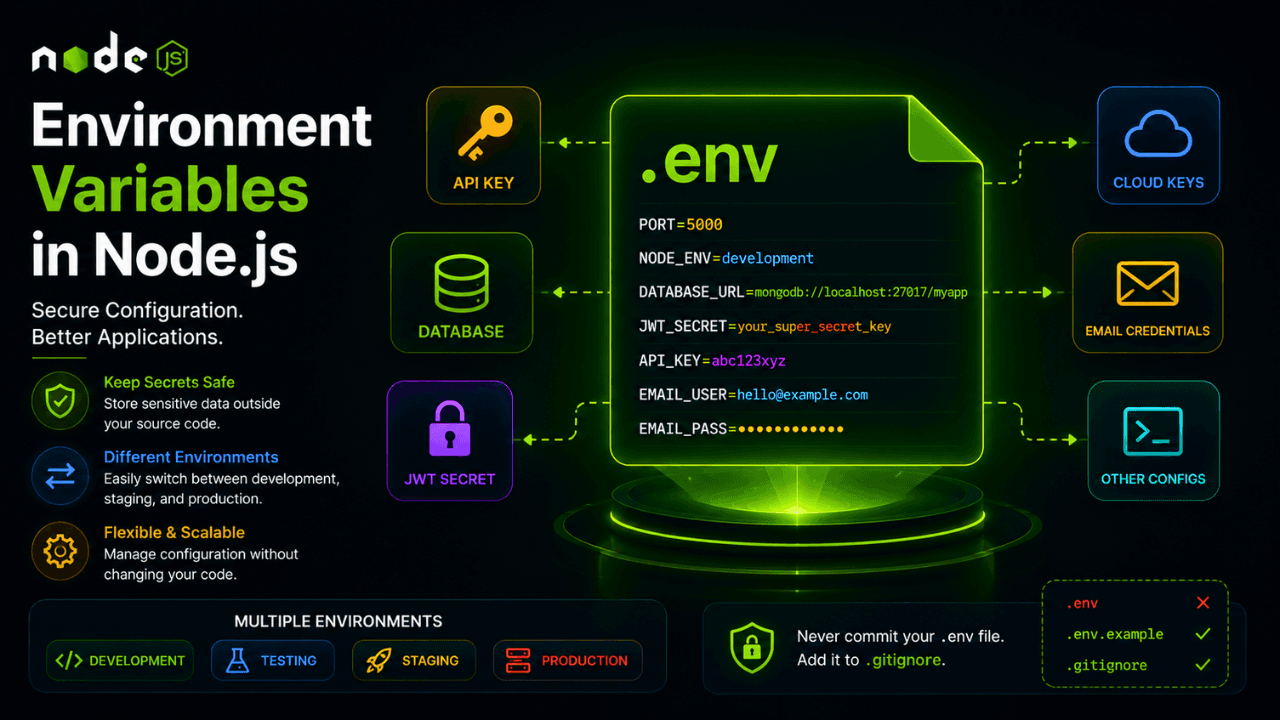Click 'Manage configuration without' description
This screenshot has height=720, width=1280.
201,554
